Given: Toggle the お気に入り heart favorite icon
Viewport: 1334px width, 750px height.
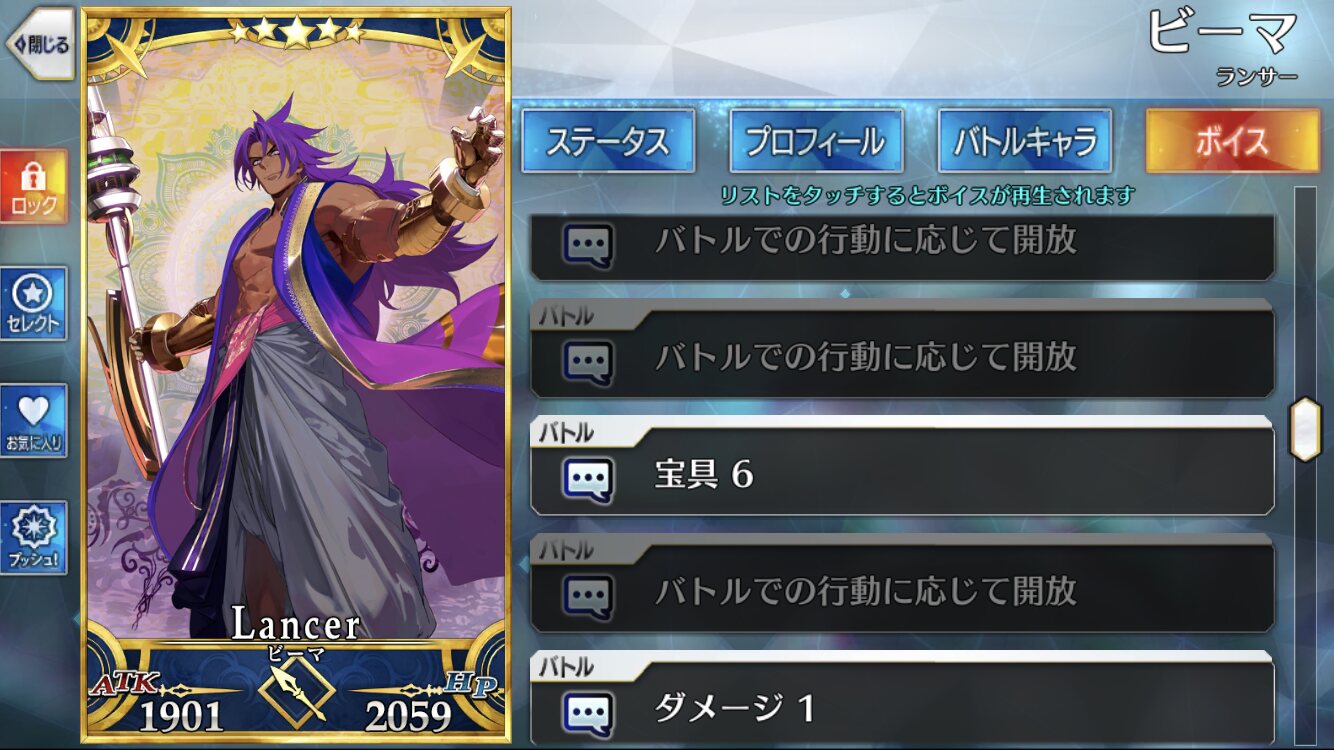Looking at the screenshot, I should pos(34,421).
